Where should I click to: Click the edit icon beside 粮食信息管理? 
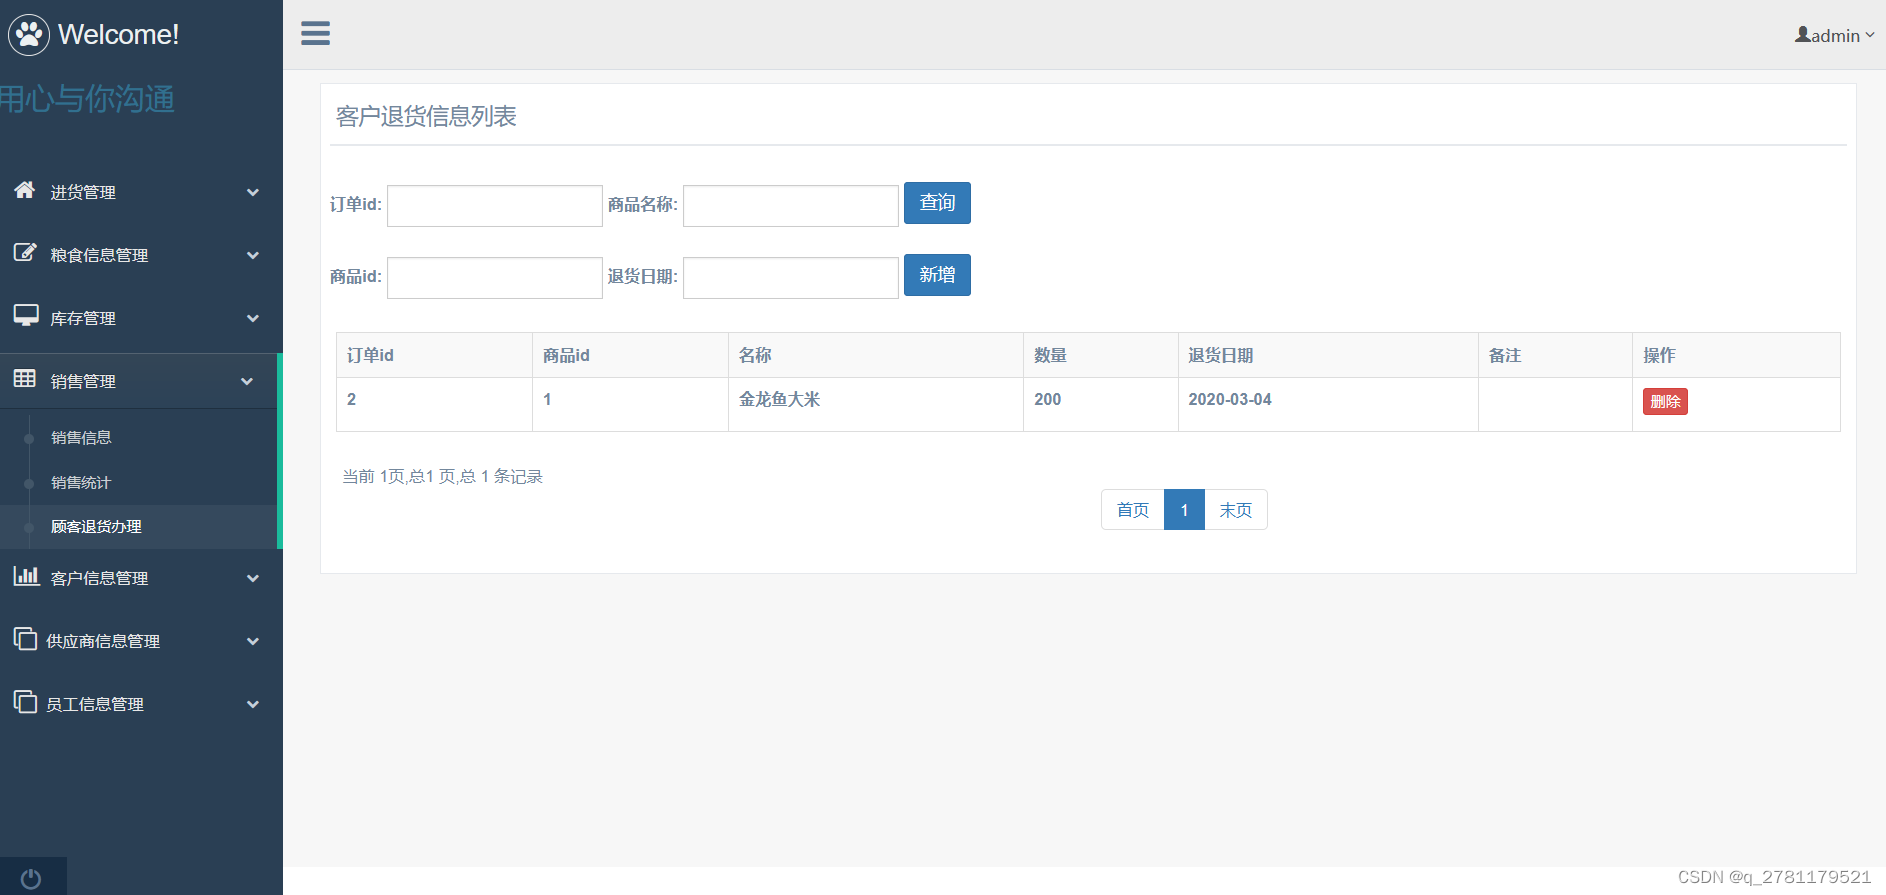point(25,253)
